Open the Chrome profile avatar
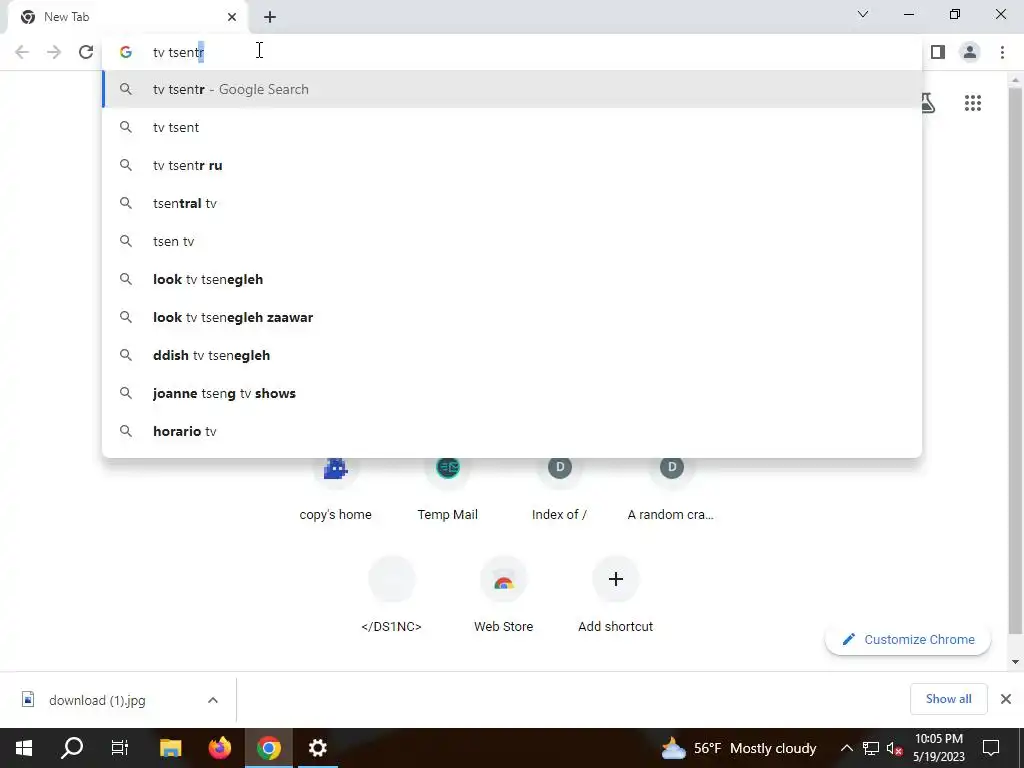 [970, 52]
